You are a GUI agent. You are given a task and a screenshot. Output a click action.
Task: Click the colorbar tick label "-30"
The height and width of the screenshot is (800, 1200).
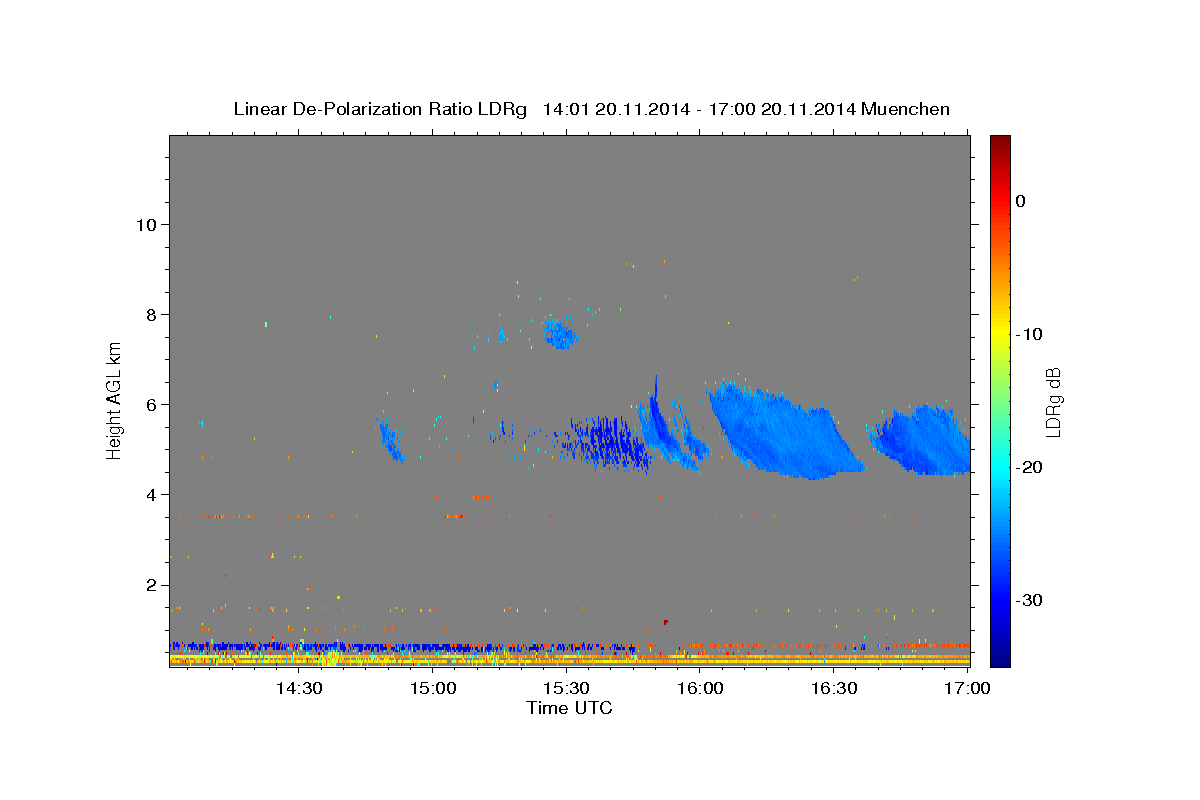pos(1030,600)
